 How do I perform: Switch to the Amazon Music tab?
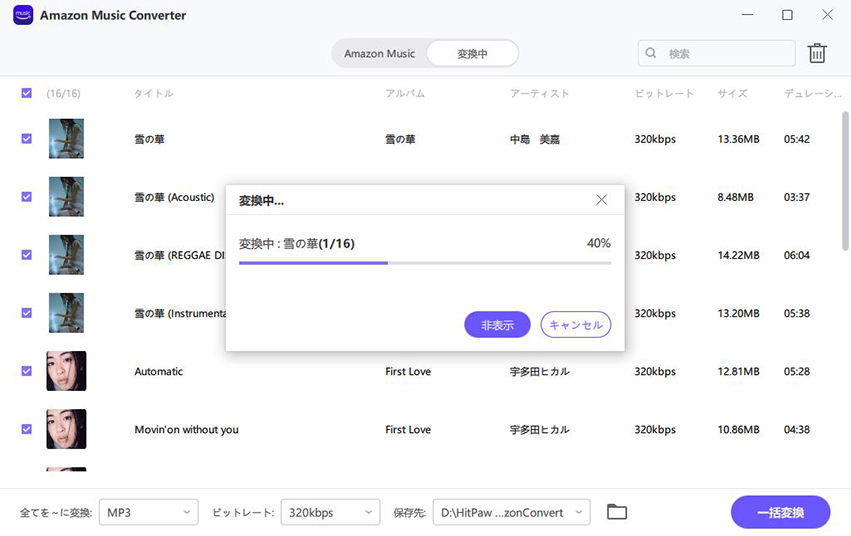(379, 54)
